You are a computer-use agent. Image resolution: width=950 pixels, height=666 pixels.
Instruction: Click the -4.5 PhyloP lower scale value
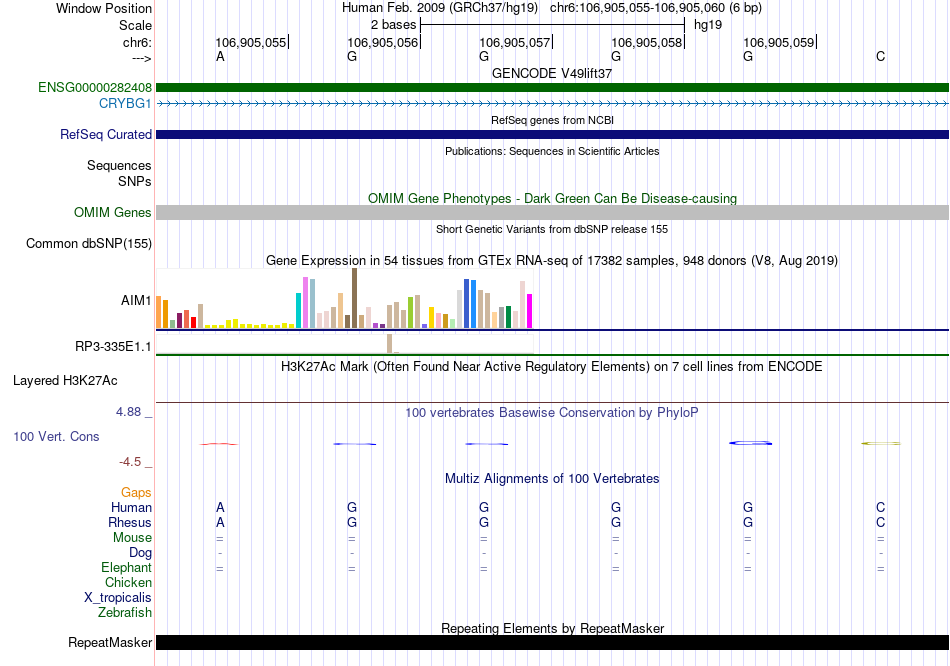pos(130,462)
